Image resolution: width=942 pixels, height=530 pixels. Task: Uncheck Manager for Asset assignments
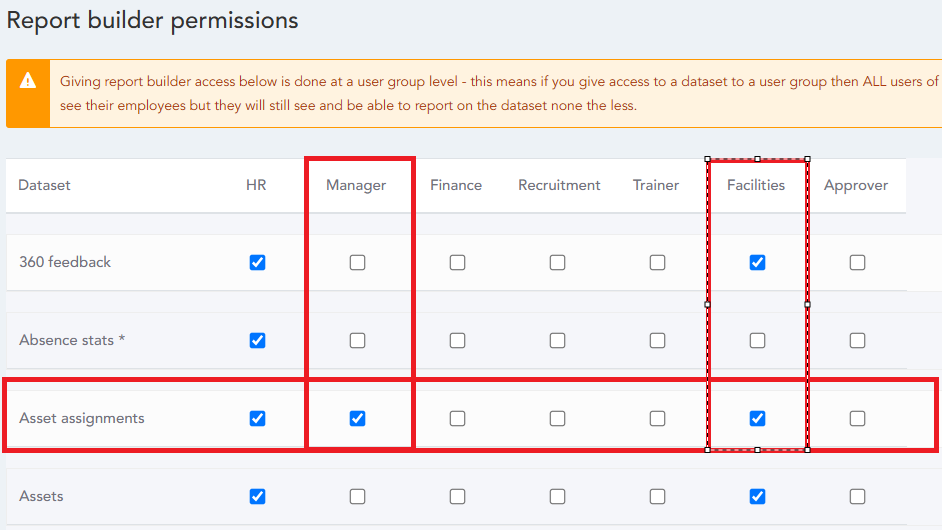point(357,419)
